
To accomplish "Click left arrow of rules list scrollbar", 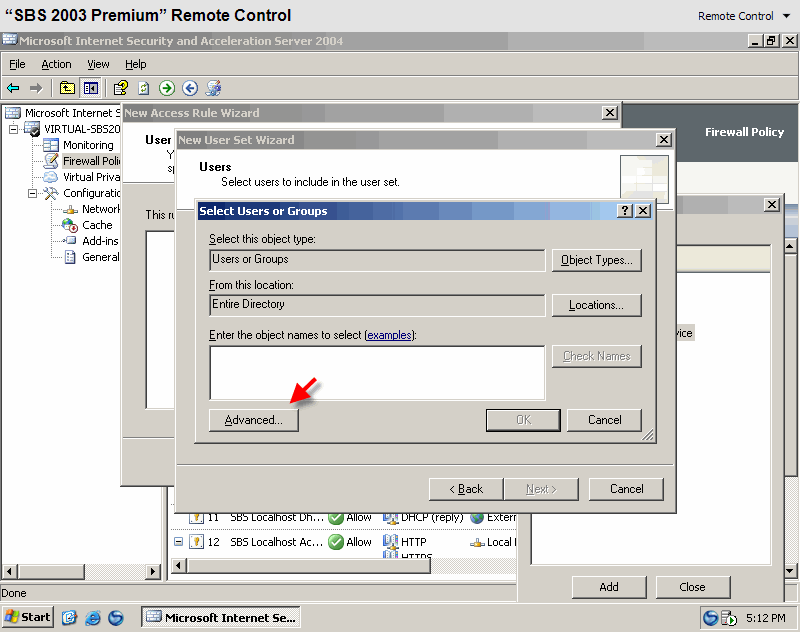I will [178, 565].
